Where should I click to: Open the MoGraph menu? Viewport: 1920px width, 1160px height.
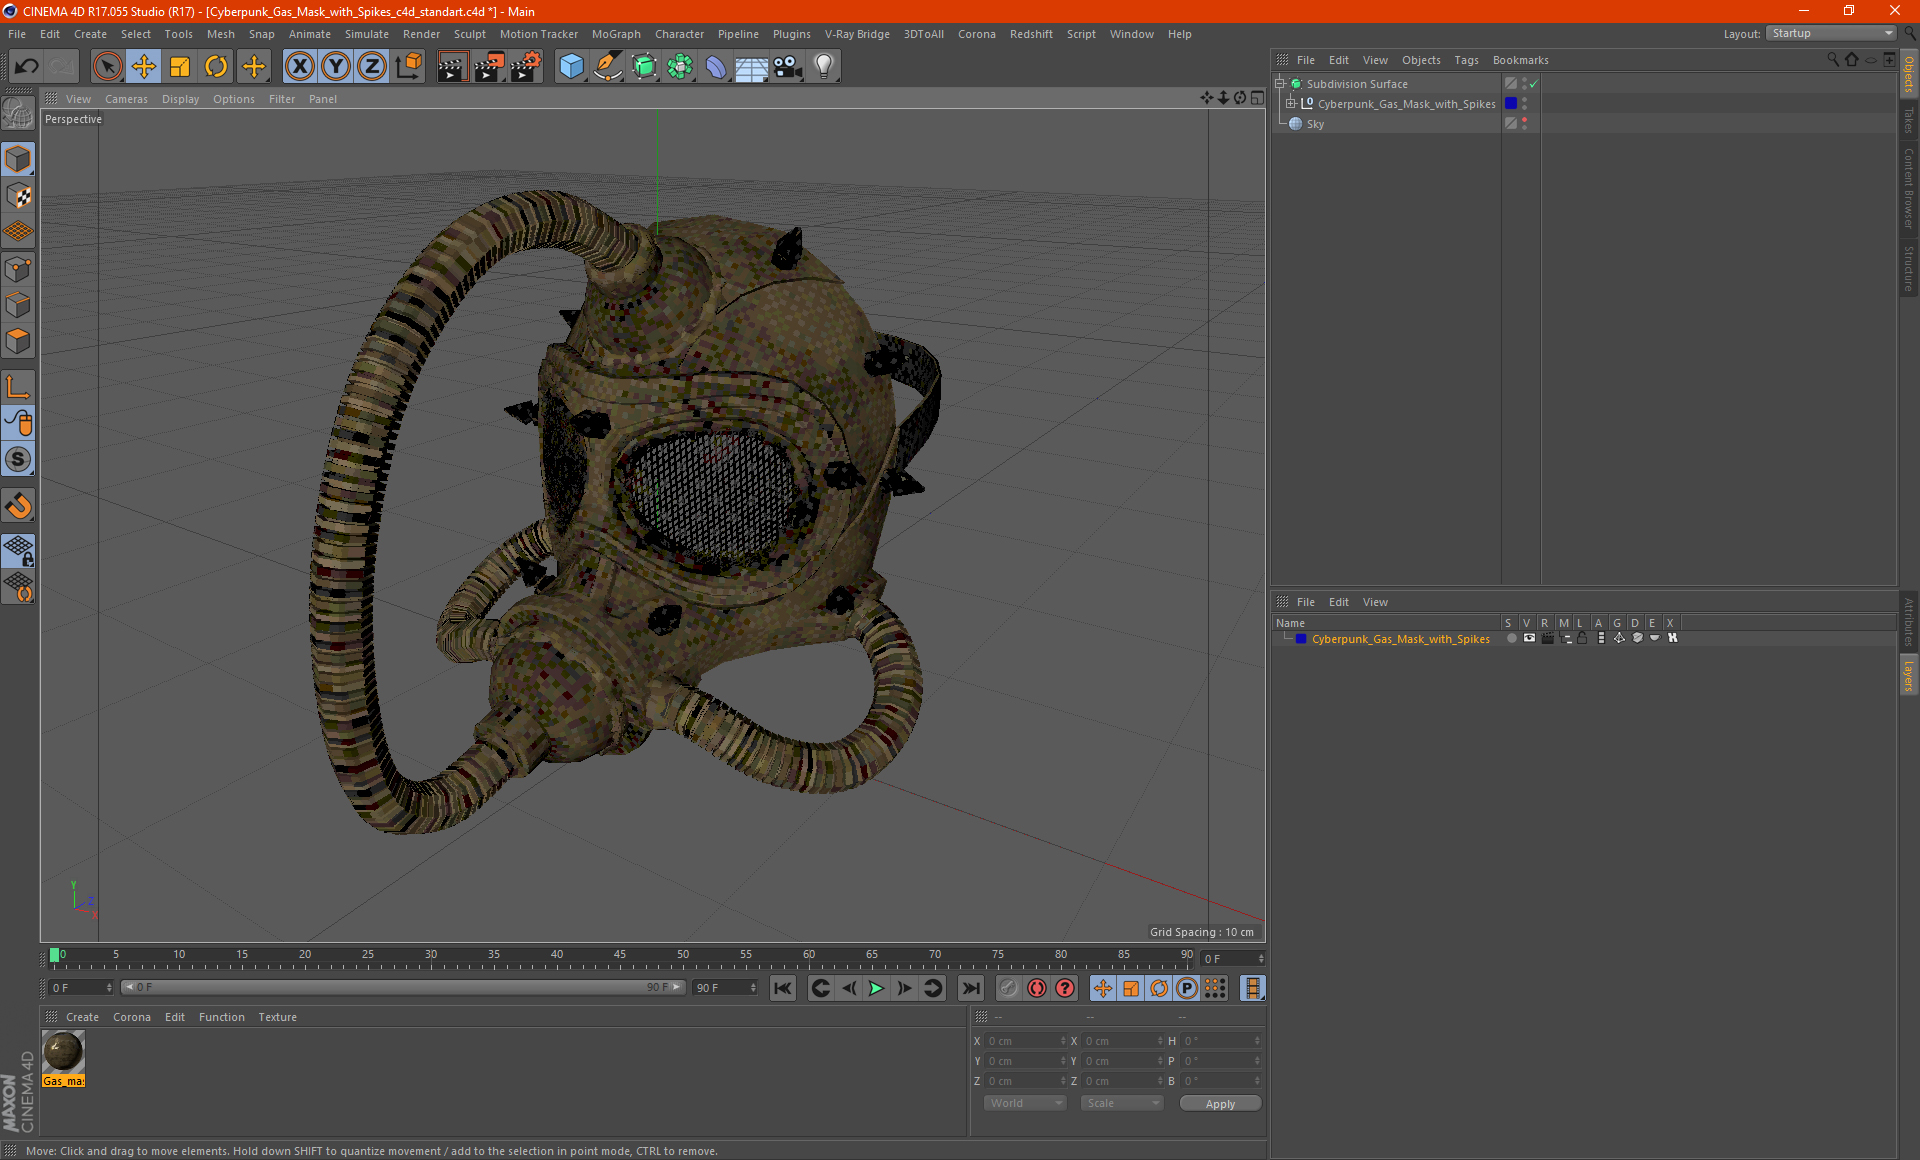[615, 34]
